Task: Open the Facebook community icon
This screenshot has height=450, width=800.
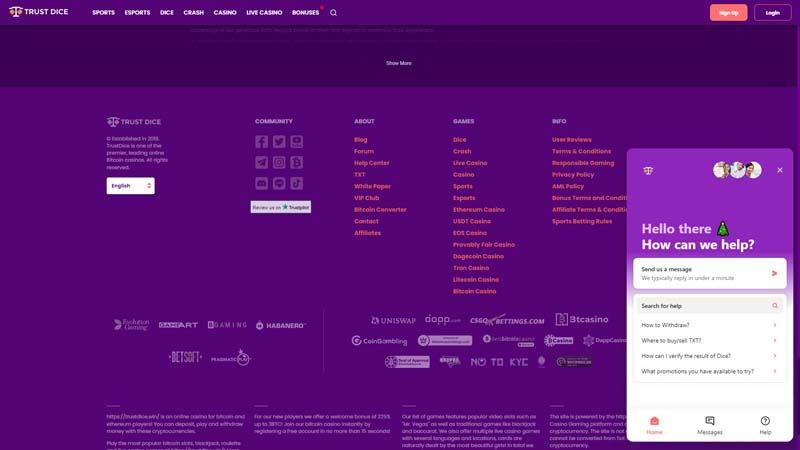Action: coord(261,142)
